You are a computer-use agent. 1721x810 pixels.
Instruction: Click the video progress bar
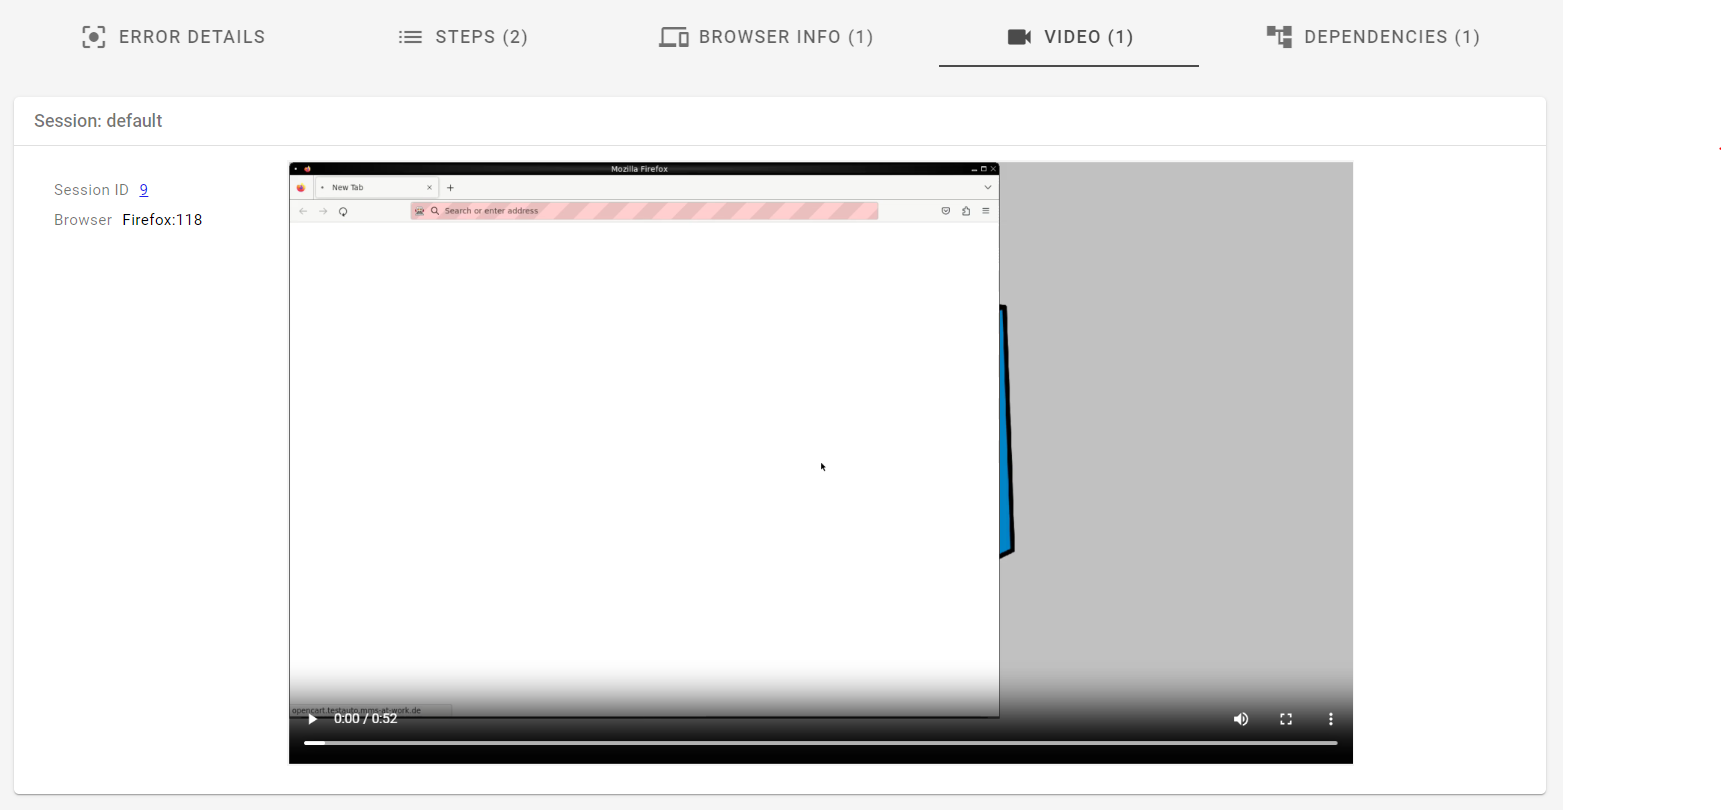(821, 743)
